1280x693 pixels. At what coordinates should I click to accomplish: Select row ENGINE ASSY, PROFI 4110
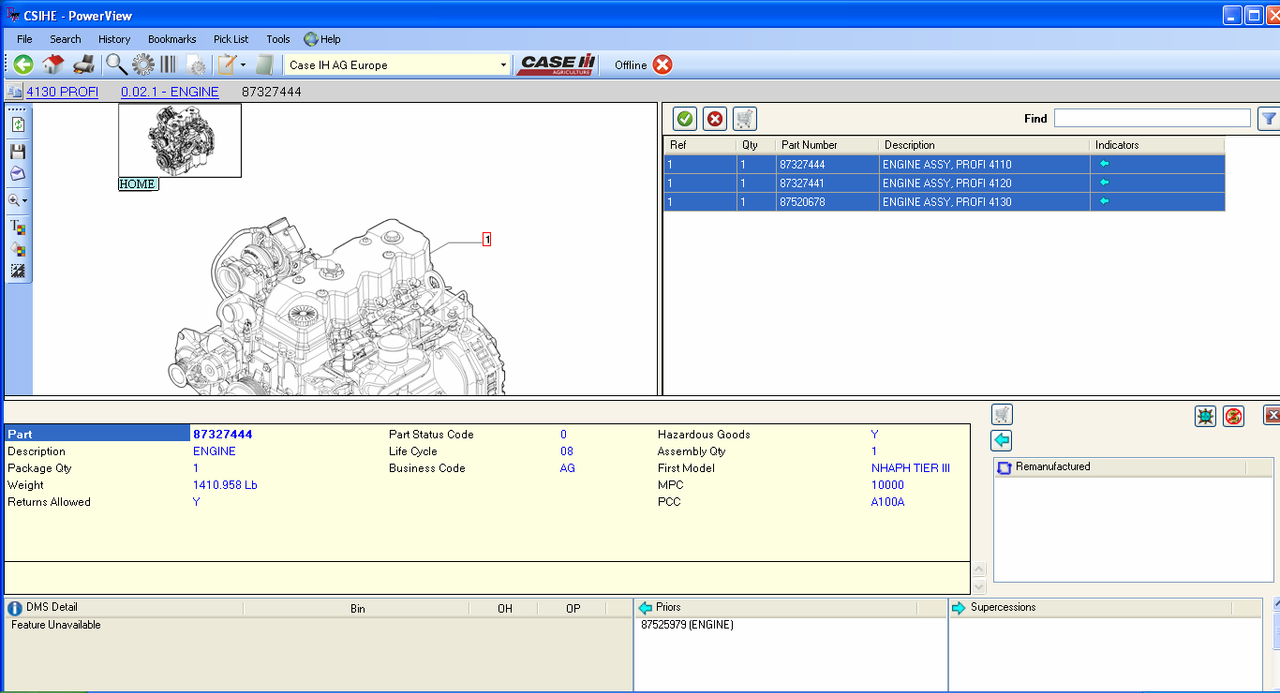point(944,164)
